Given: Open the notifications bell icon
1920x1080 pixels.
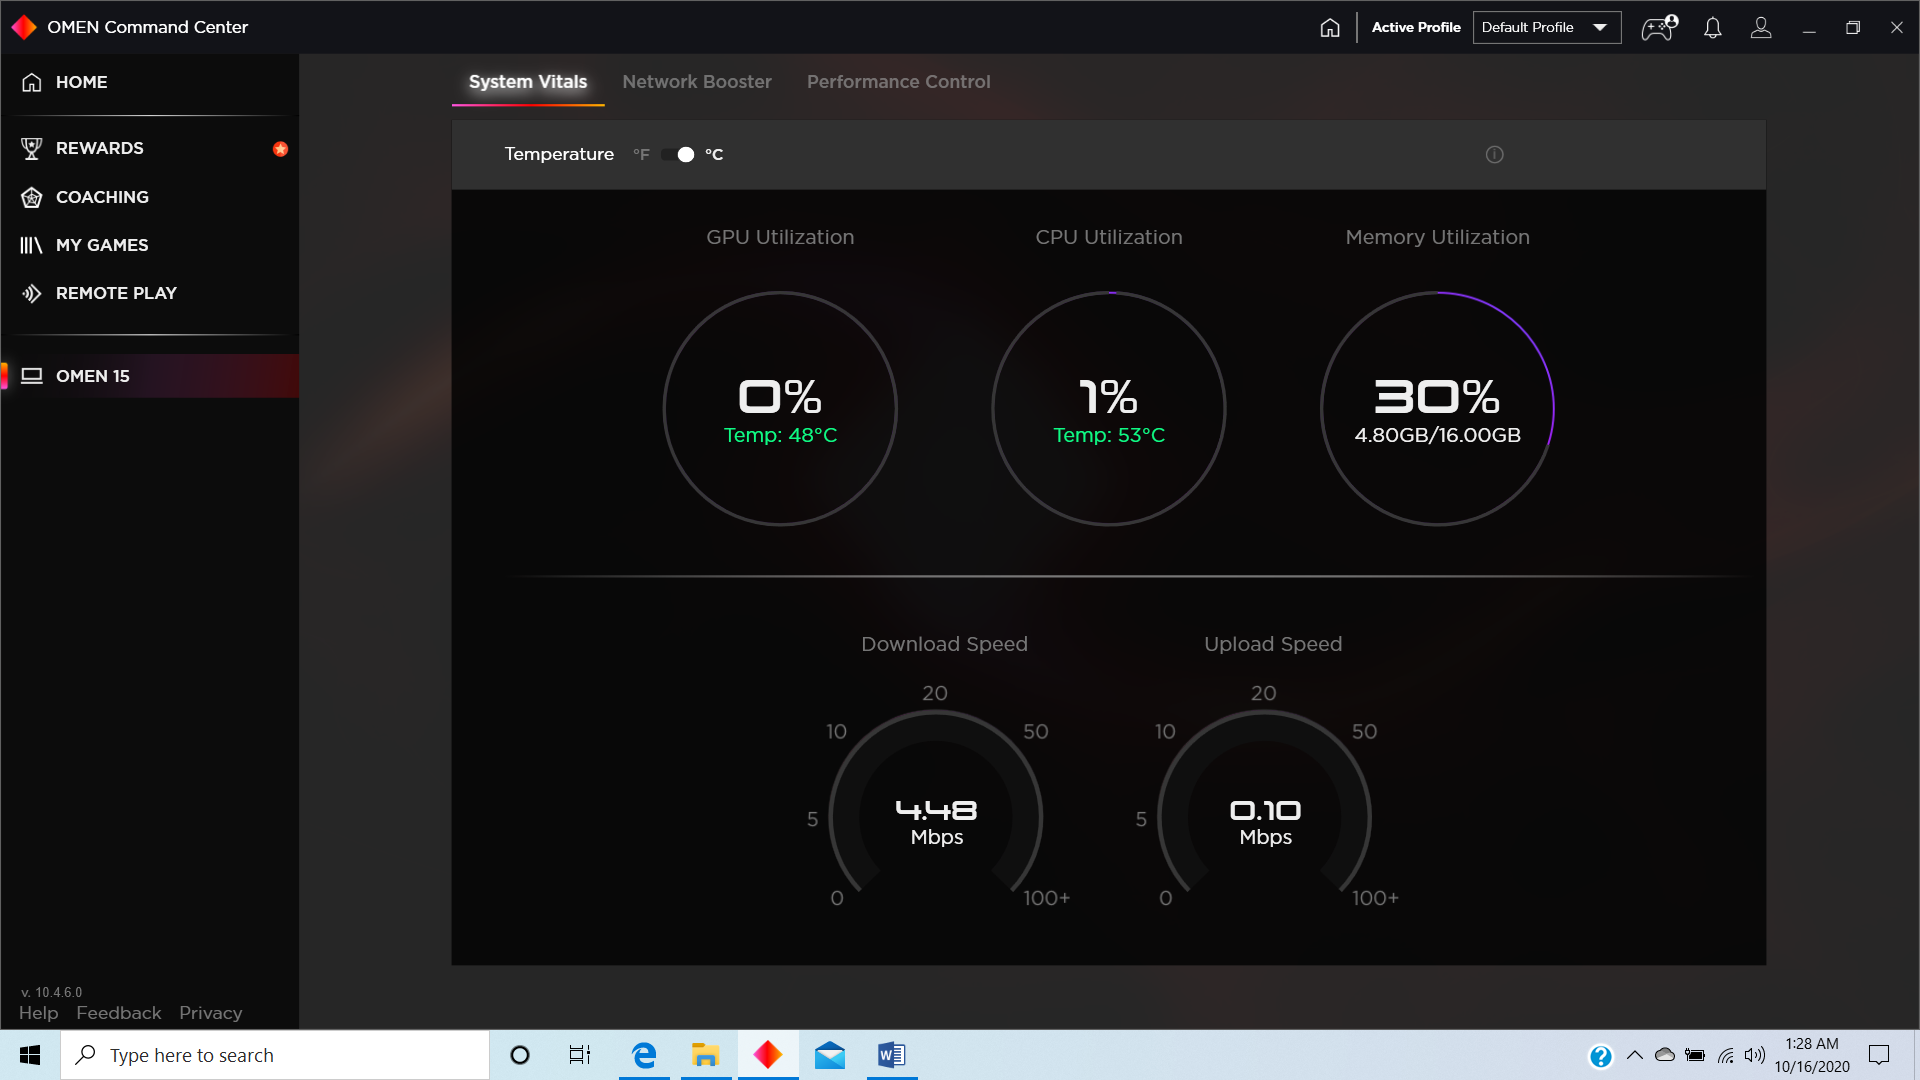Looking at the screenshot, I should (1712, 27).
